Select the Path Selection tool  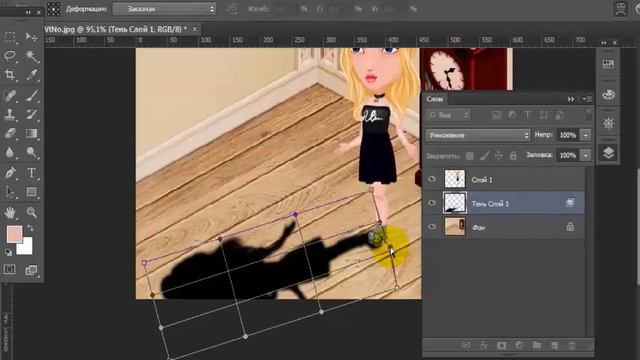coord(10,191)
